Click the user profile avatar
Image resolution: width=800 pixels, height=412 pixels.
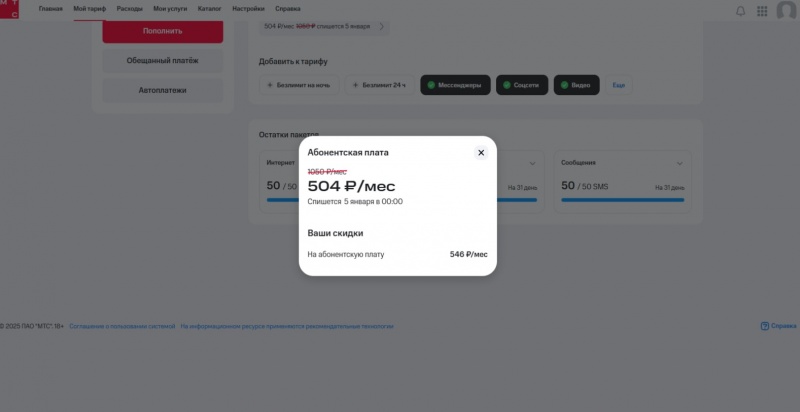click(786, 10)
